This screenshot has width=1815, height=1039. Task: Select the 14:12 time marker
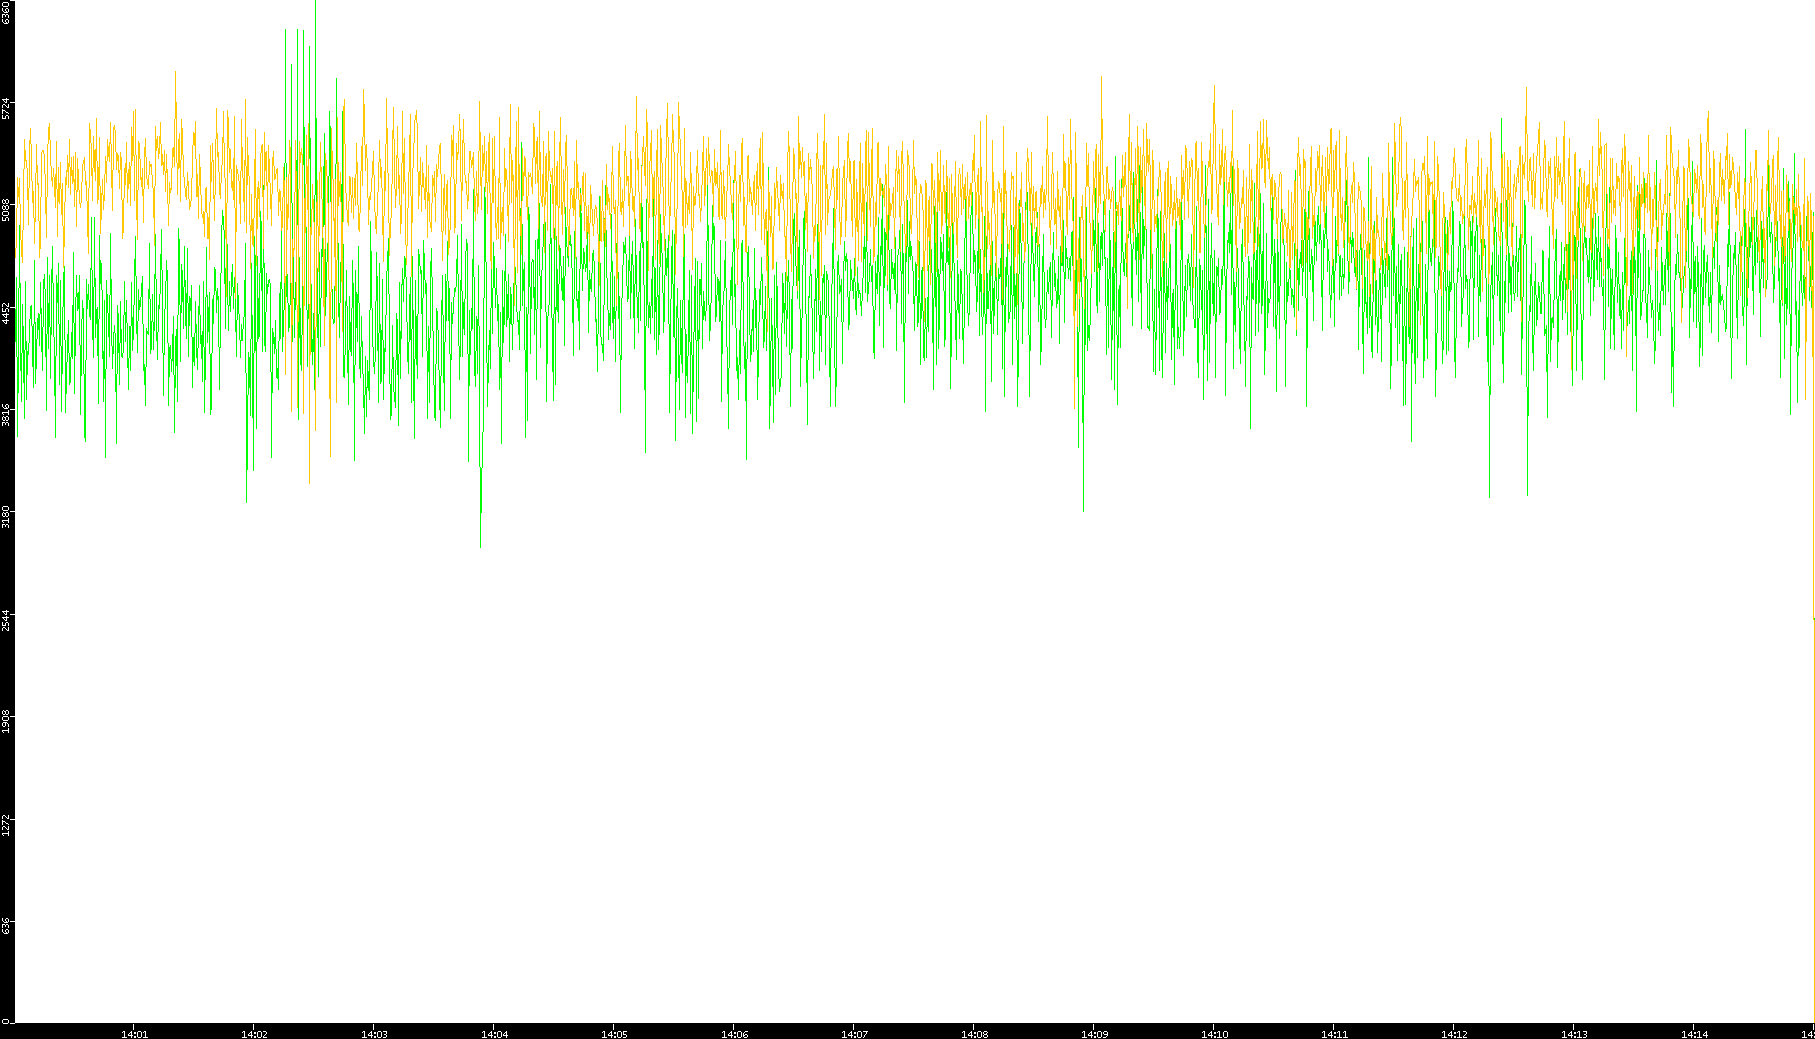[1454, 1034]
